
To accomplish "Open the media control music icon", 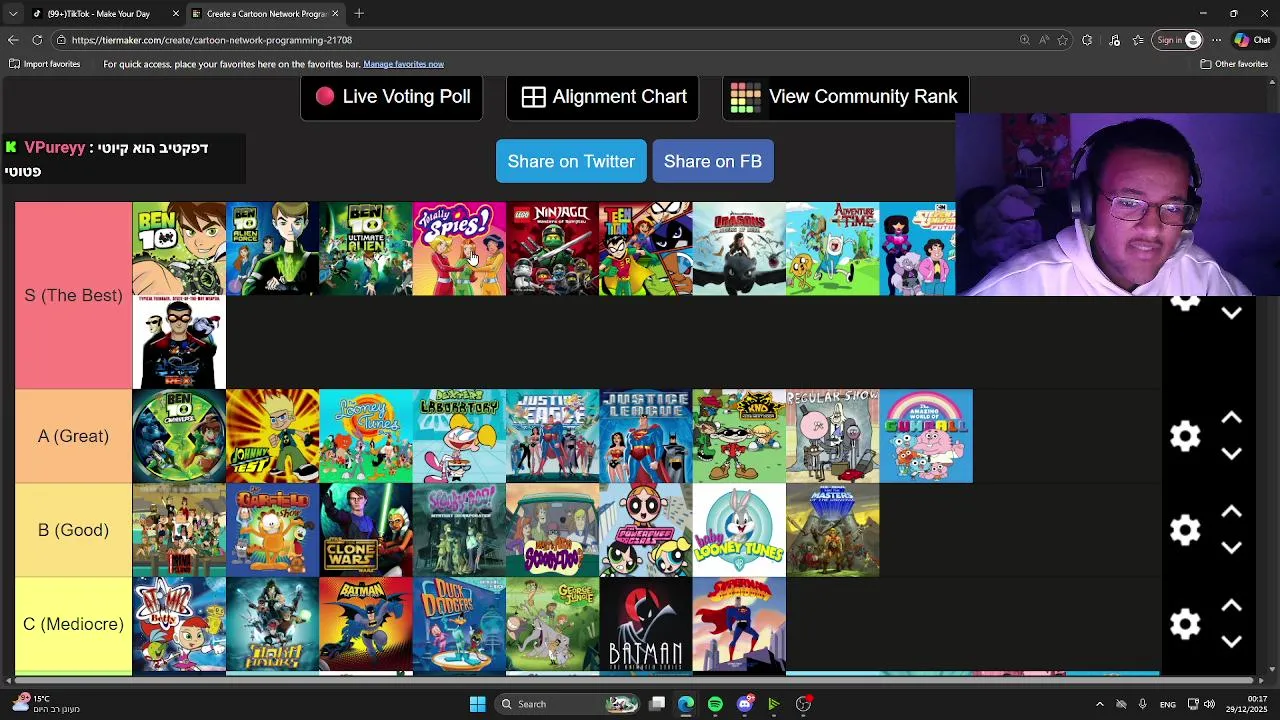I will [x=1115, y=40].
